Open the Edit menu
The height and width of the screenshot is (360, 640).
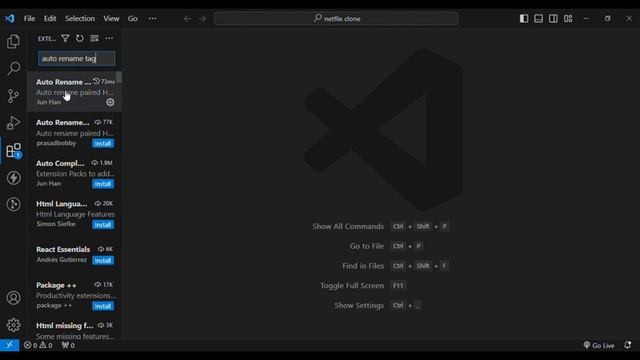coord(50,19)
